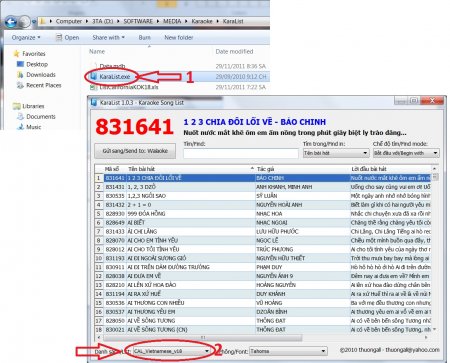Open the Downloads folder icon

click(20, 75)
